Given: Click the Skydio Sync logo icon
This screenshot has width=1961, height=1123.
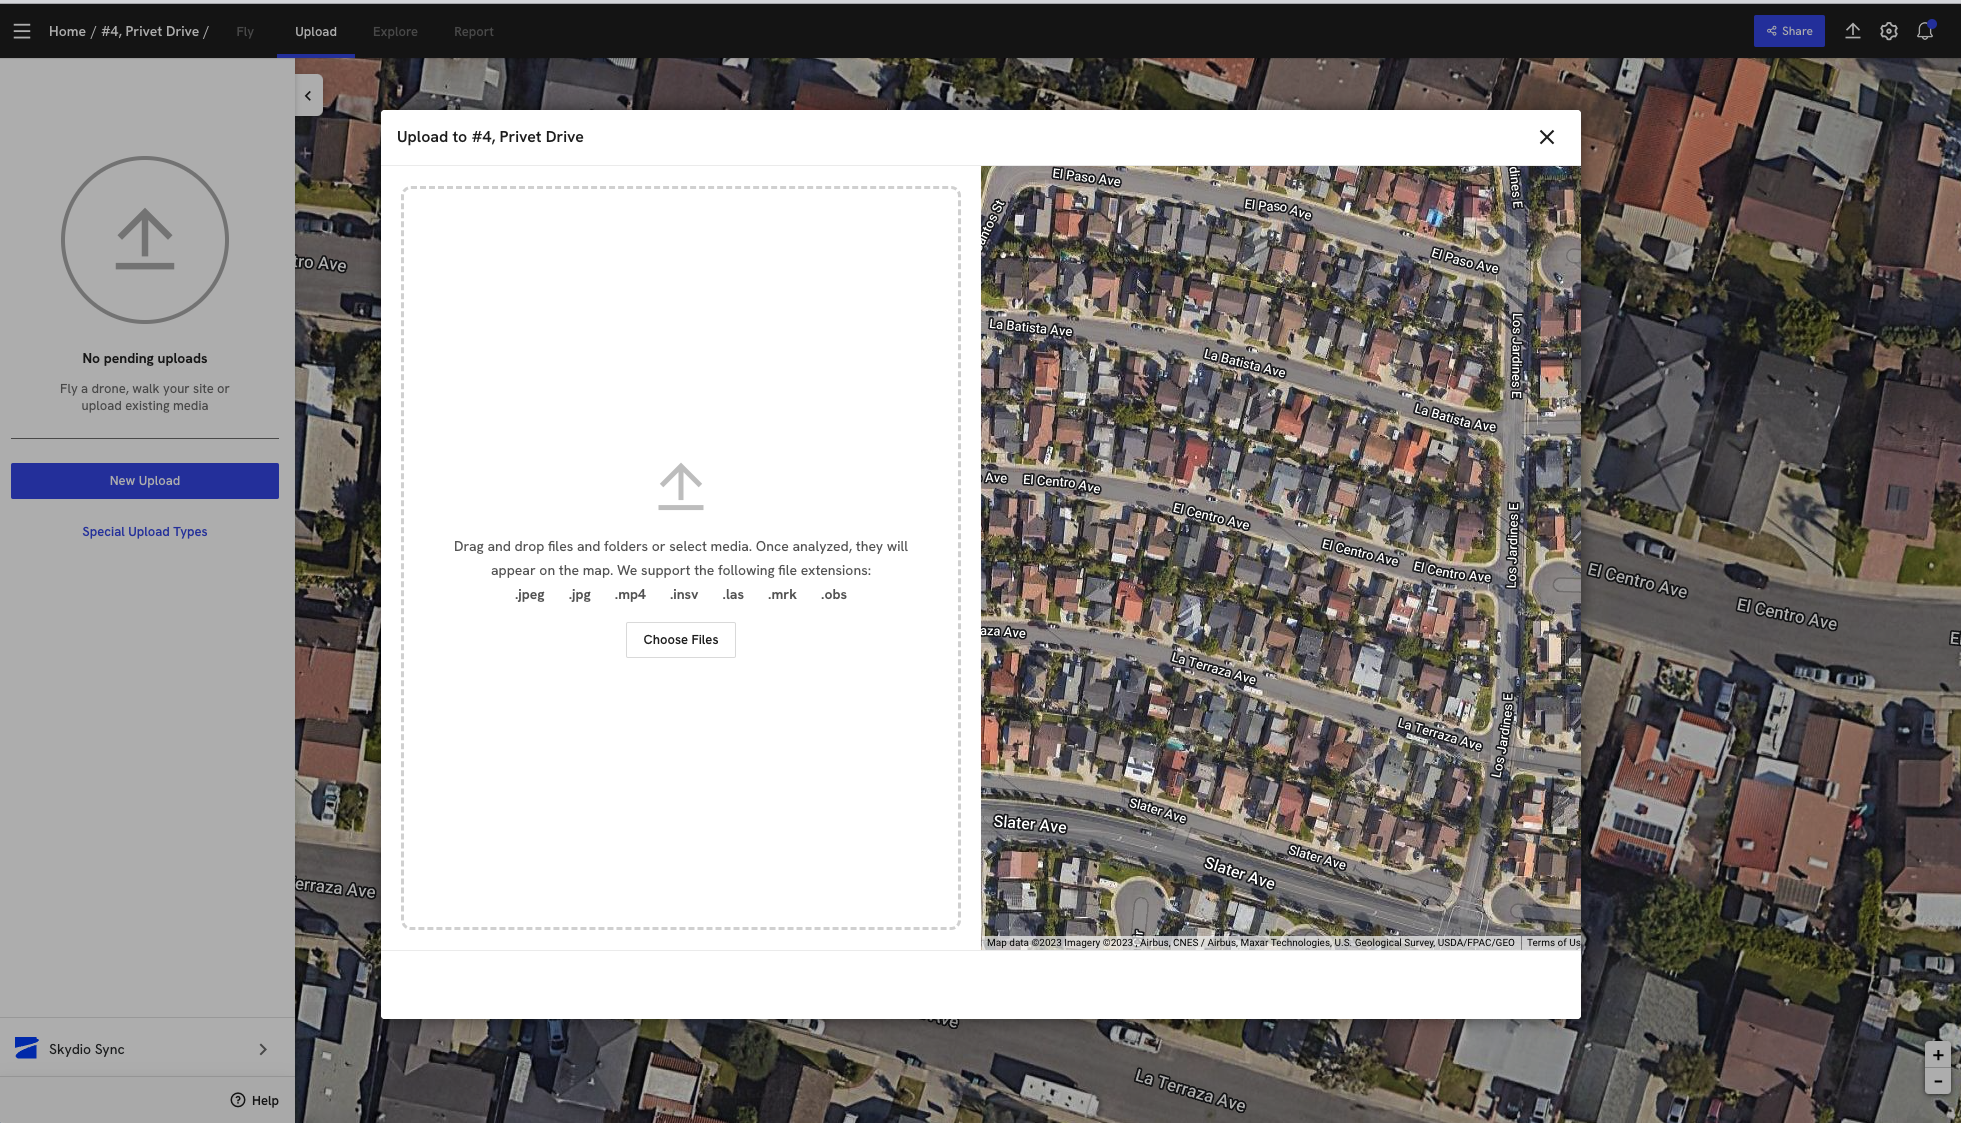Looking at the screenshot, I should pyautogui.click(x=27, y=1048).
